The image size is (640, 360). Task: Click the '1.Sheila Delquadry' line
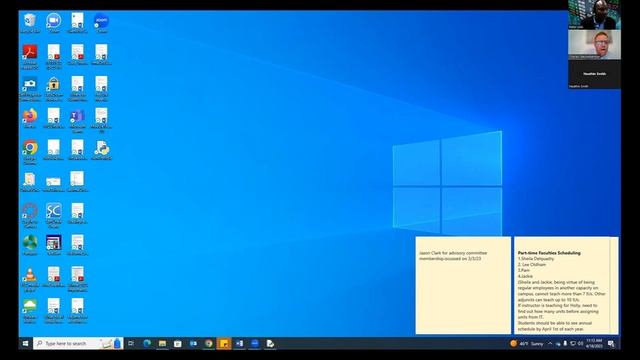pos(536,259)
